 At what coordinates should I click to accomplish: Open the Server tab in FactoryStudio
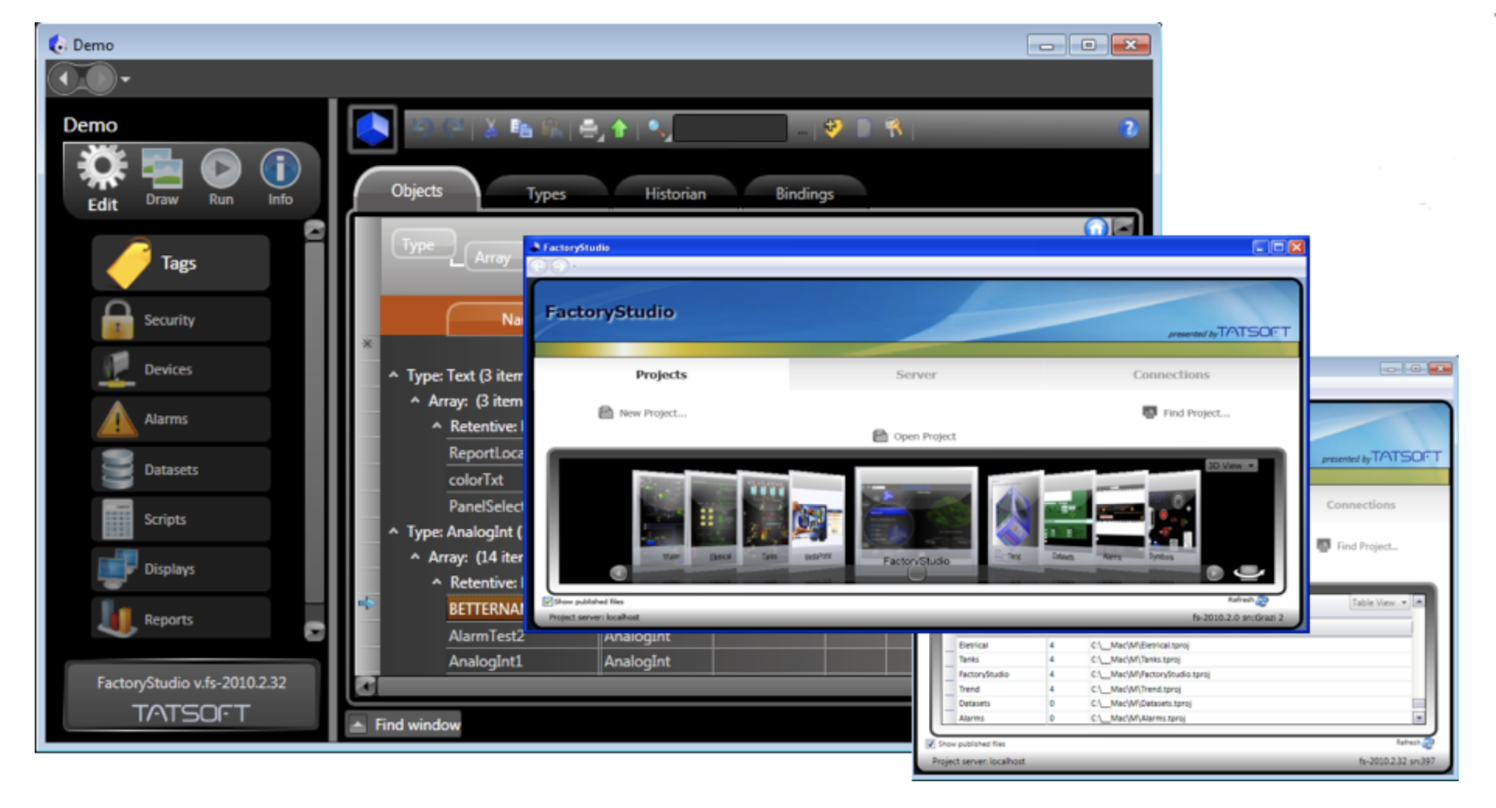916,374
